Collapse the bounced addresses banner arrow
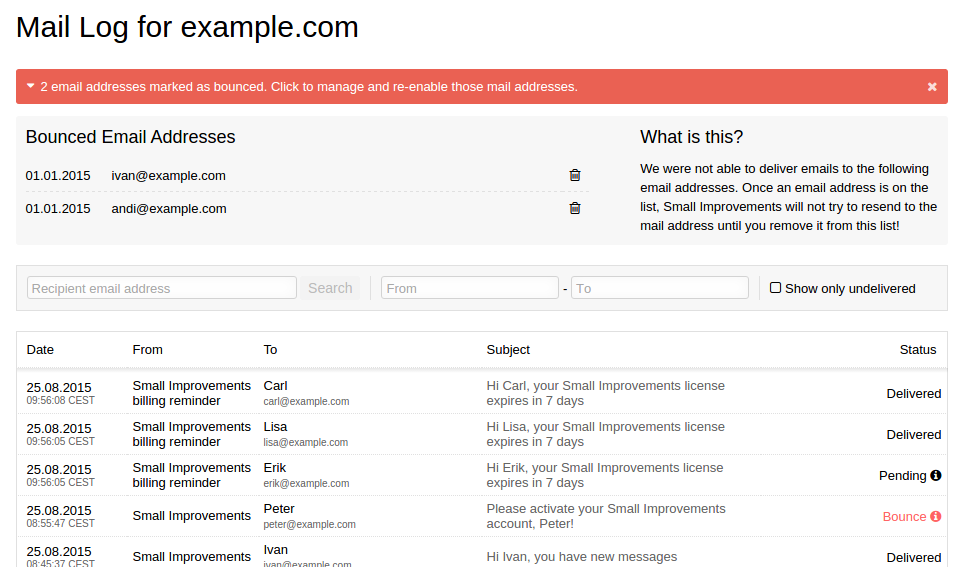Image resolution: width=963 pixels, height=567 pixels. pos(30,86)
